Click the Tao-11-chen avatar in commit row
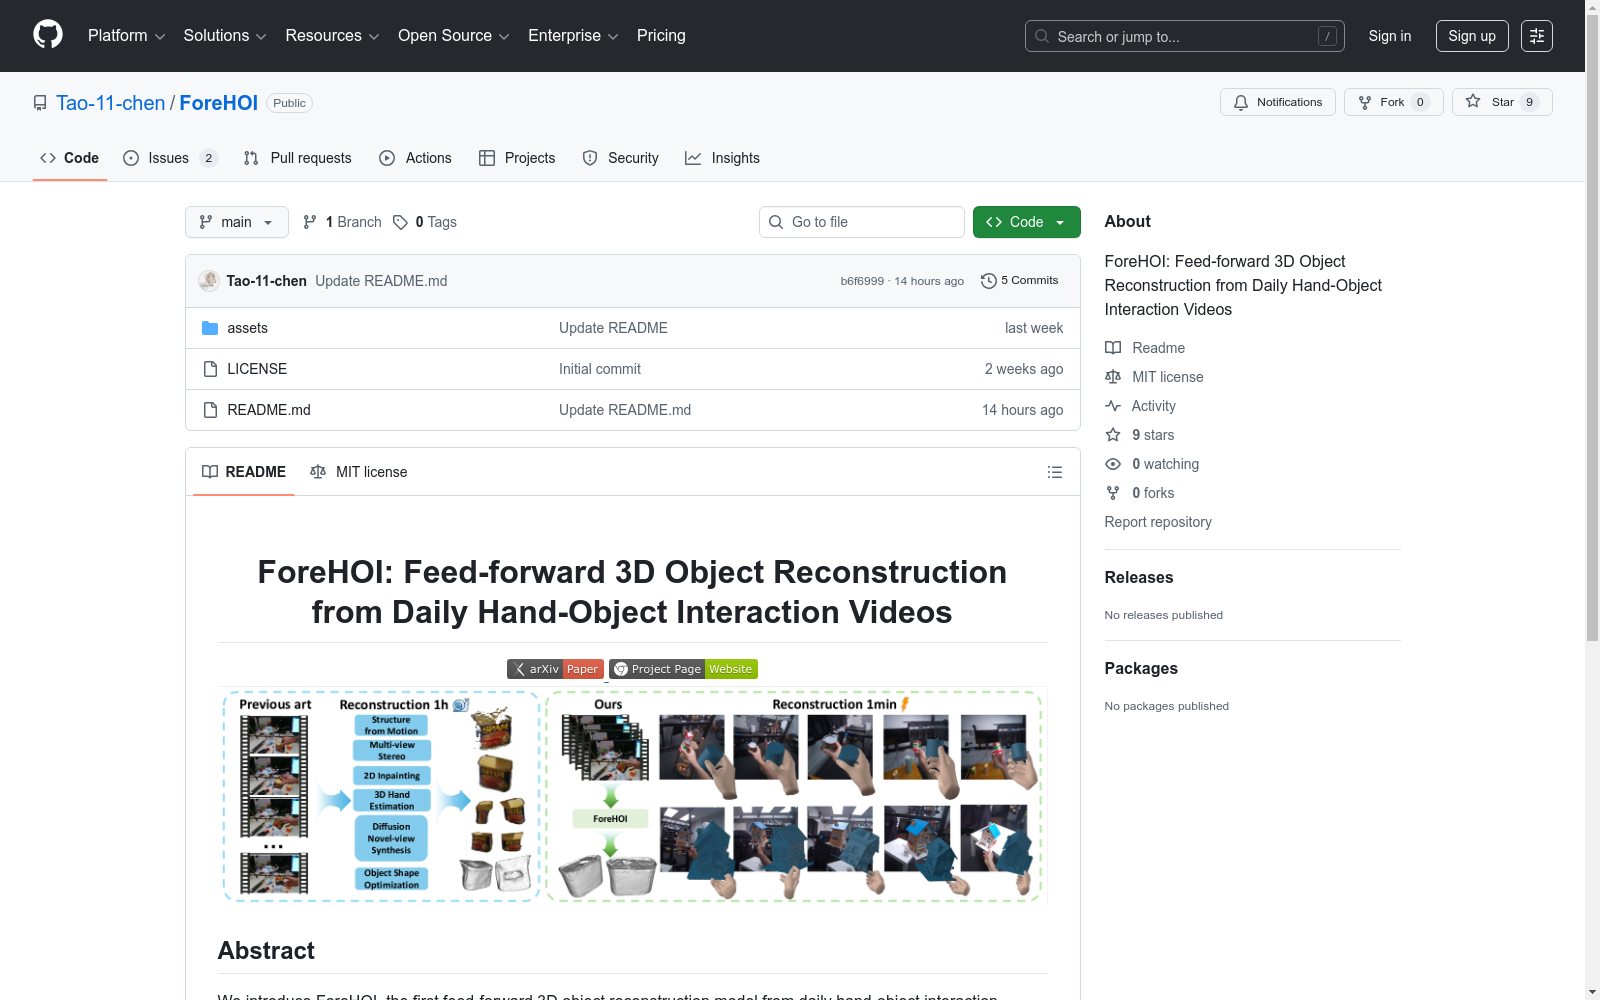Viewport: 1600px width, 1000px height. (x=209, y=281)
